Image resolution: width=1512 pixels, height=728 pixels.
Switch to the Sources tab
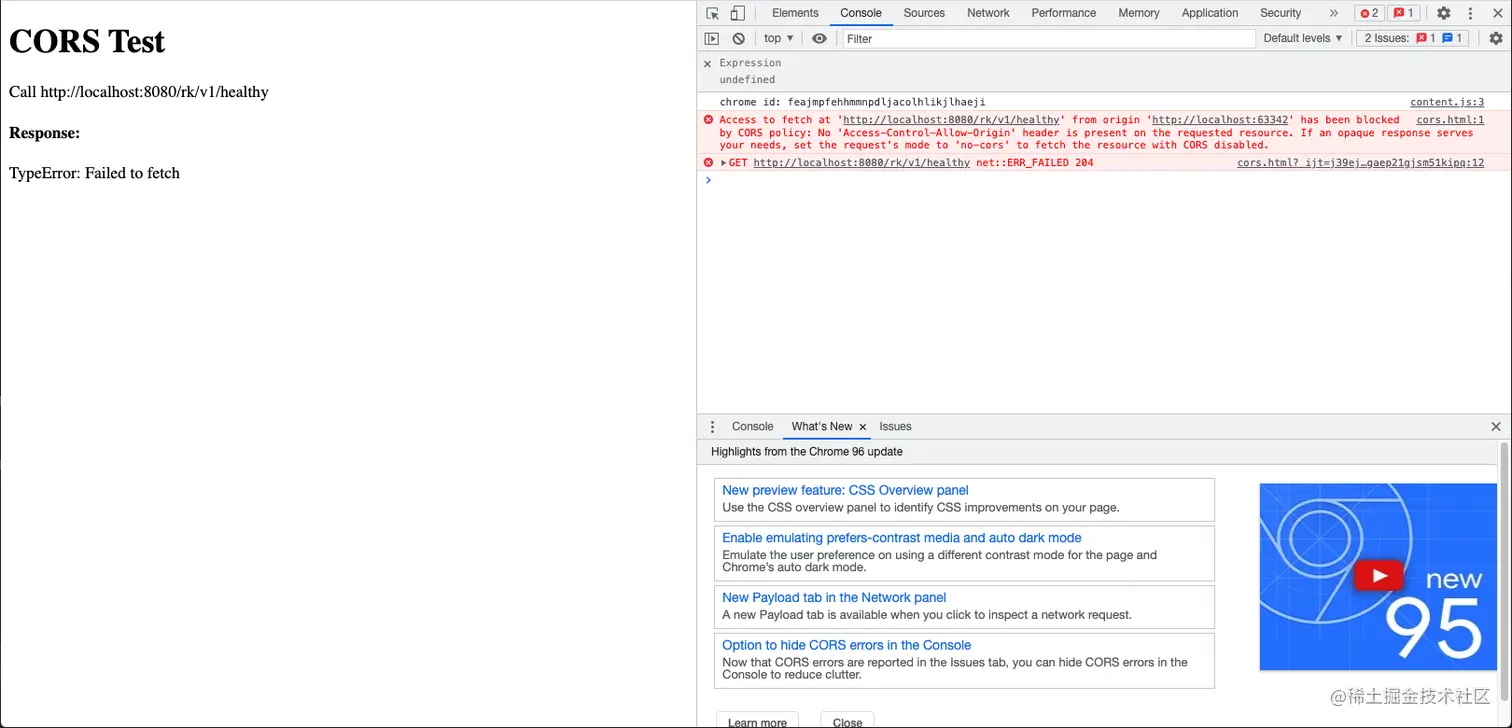[924, 13]
